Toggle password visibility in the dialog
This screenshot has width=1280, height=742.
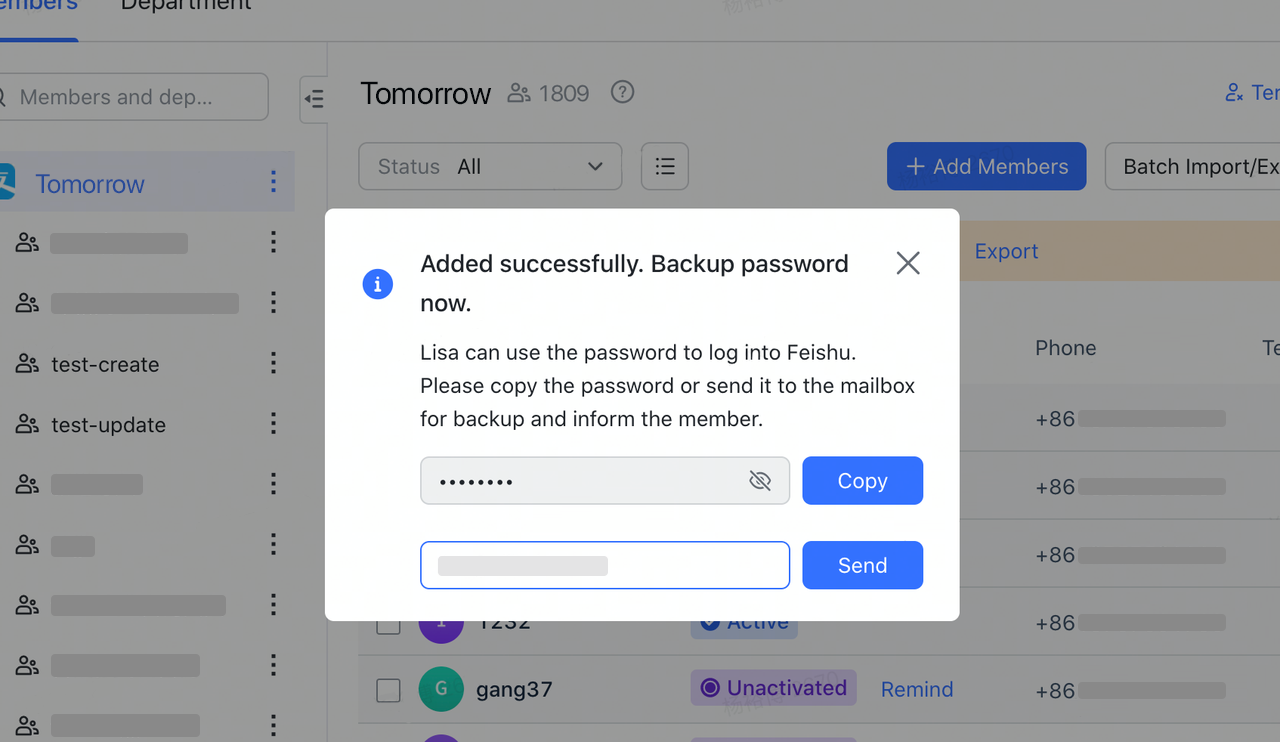coord(760,480)
